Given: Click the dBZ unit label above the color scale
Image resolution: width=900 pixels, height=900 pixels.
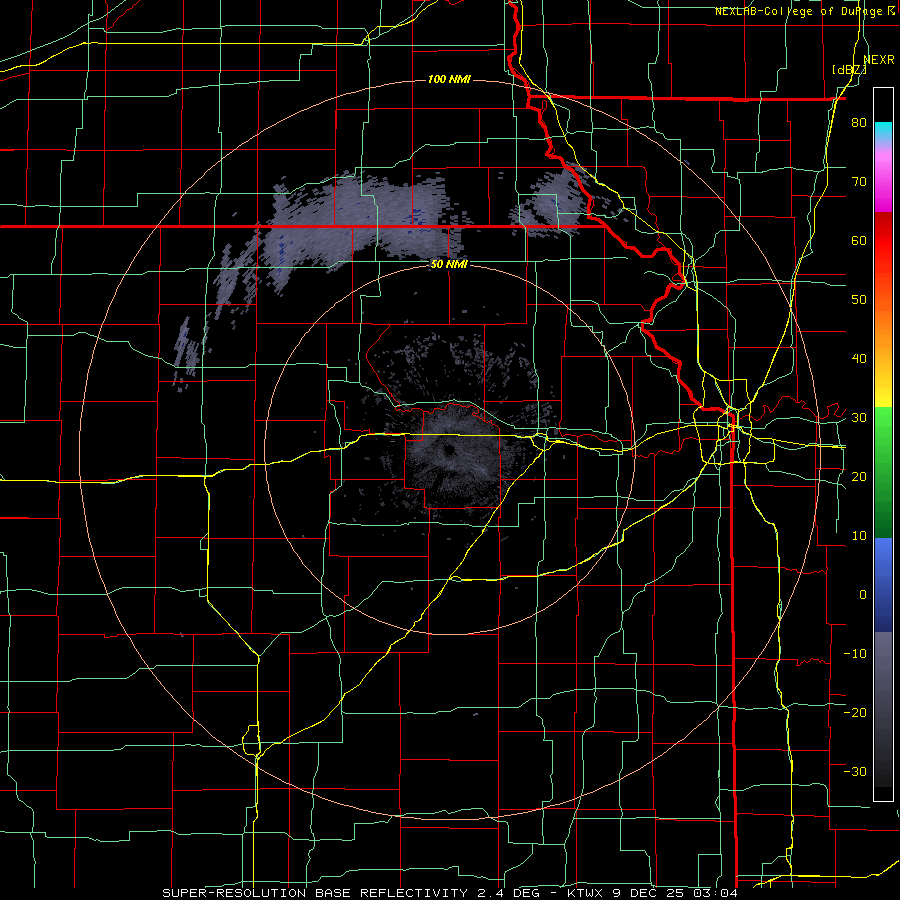Looking at the screenshot, I should coord(849,69).
